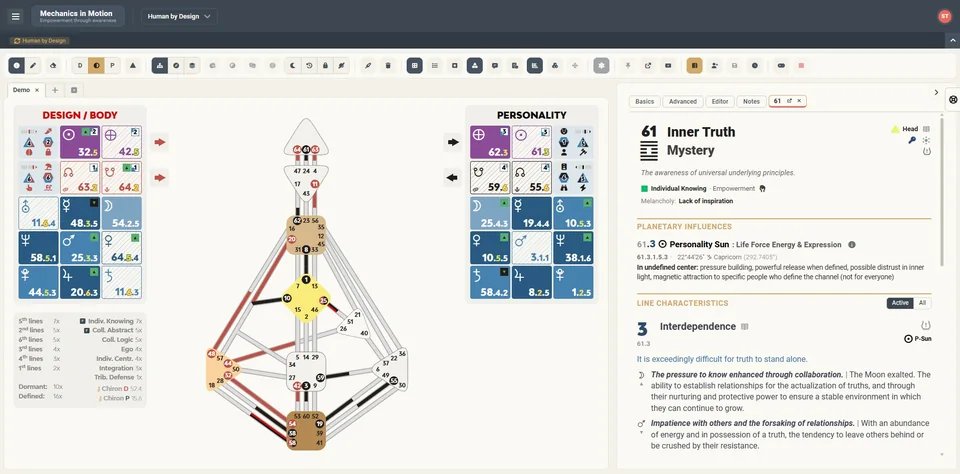Click the pink square stop icon

801,66
